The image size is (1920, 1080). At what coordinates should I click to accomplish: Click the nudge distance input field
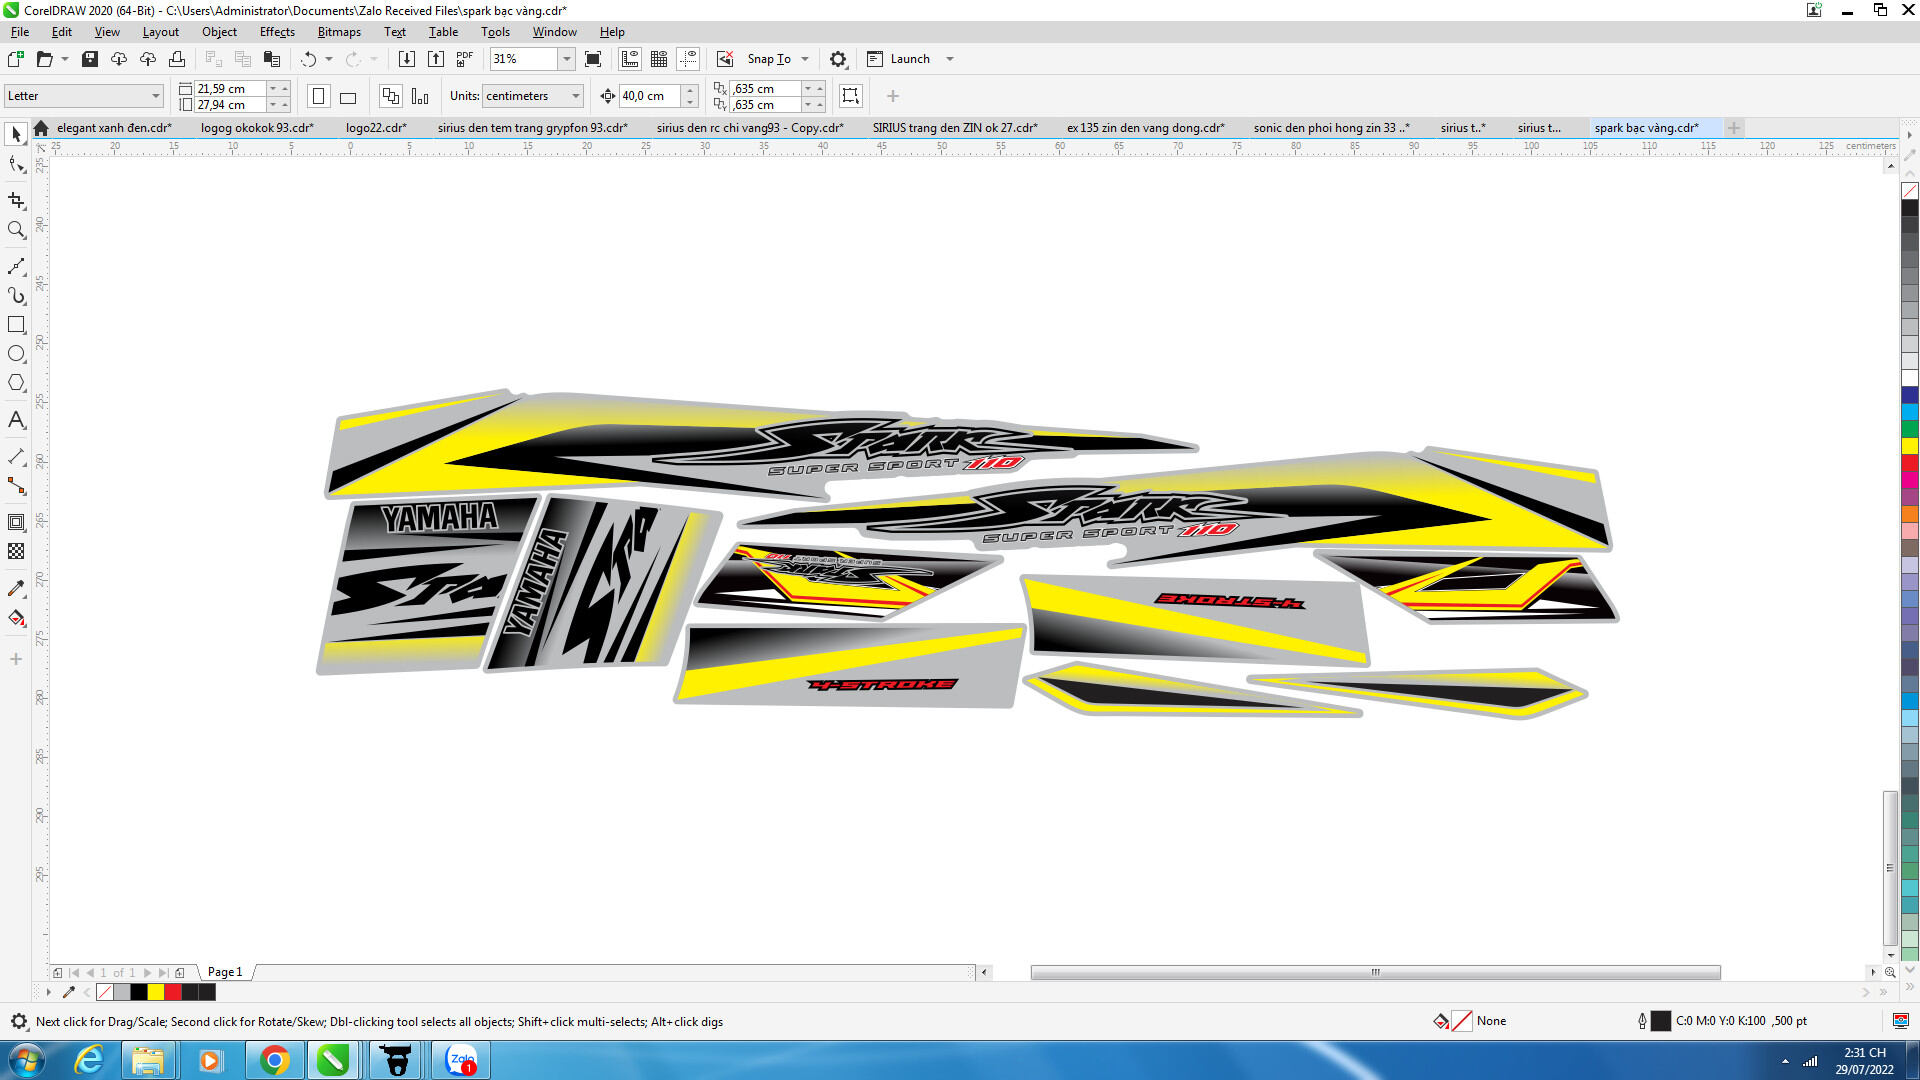[650, 96]
